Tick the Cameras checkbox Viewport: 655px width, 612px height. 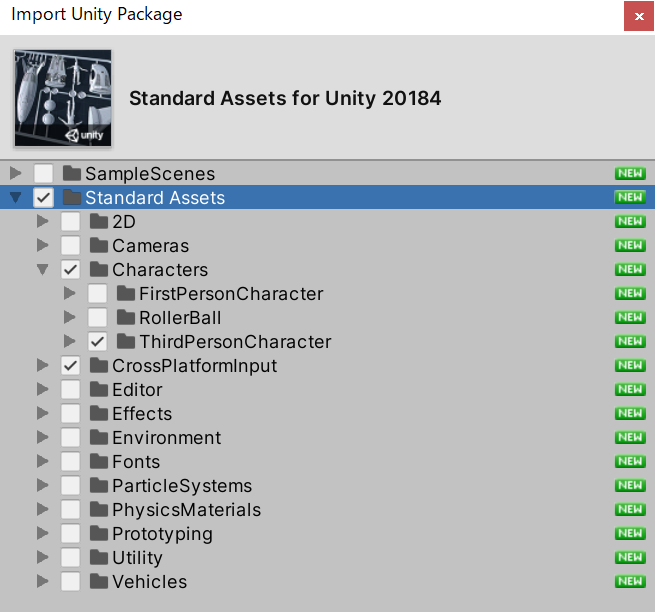tap(70, 245)
